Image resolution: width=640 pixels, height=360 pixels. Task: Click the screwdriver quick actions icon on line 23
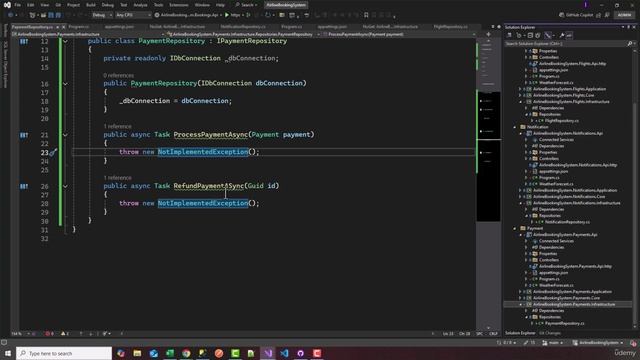tap(53, 152)
